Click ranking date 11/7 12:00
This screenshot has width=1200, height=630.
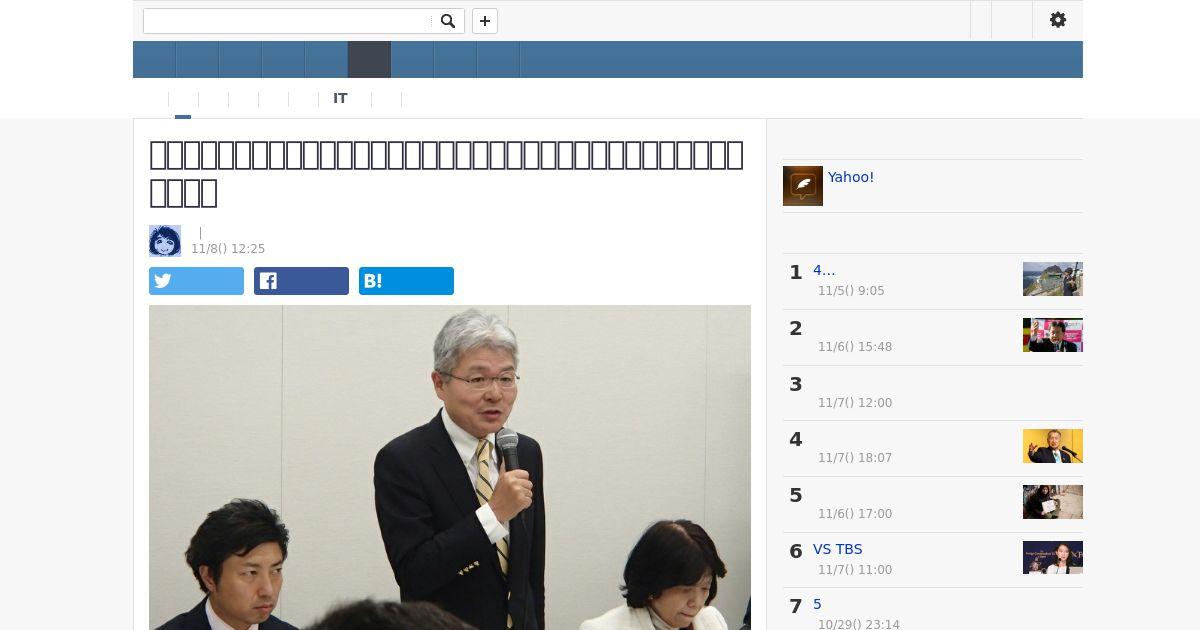855,403
